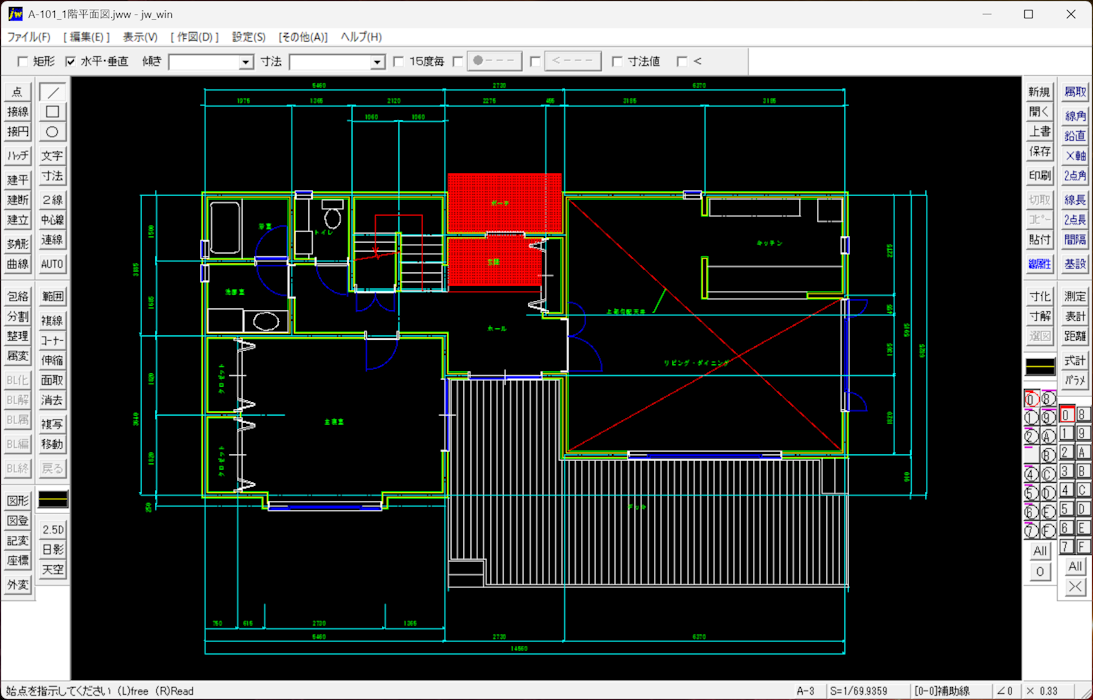Viewport: 1093px width, 700px height.
Task: Open the 編集(E) menu
Action: tap(86, 37)
